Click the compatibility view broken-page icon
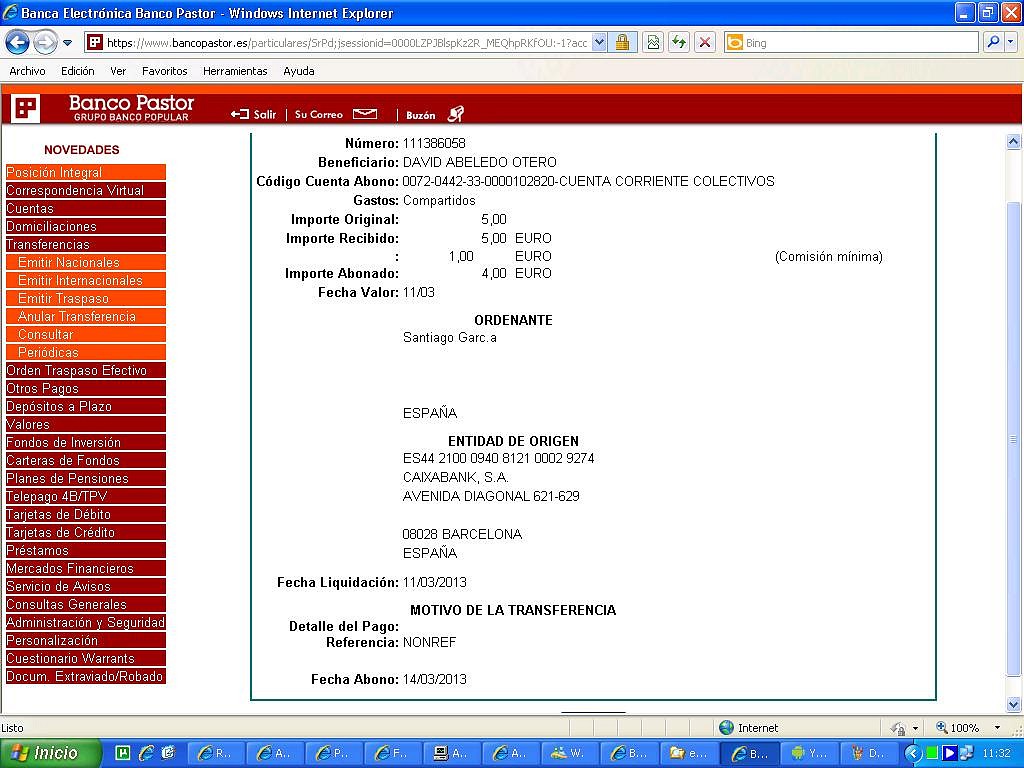 (653, 43)
